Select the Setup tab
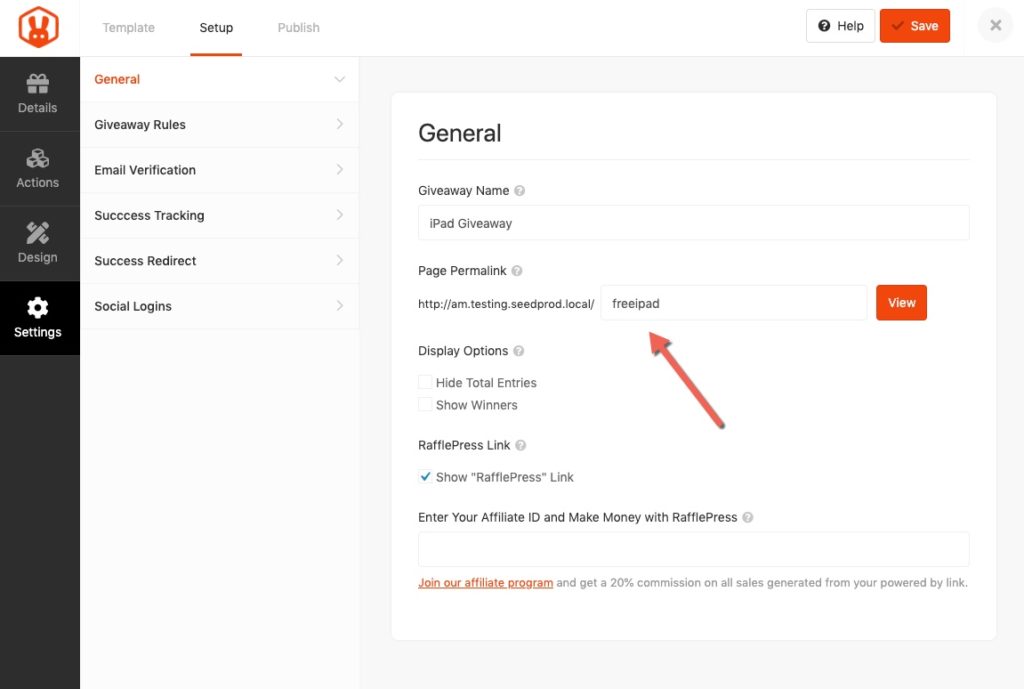Screen dimensions: 1024x689 click(x=216, y=27)
